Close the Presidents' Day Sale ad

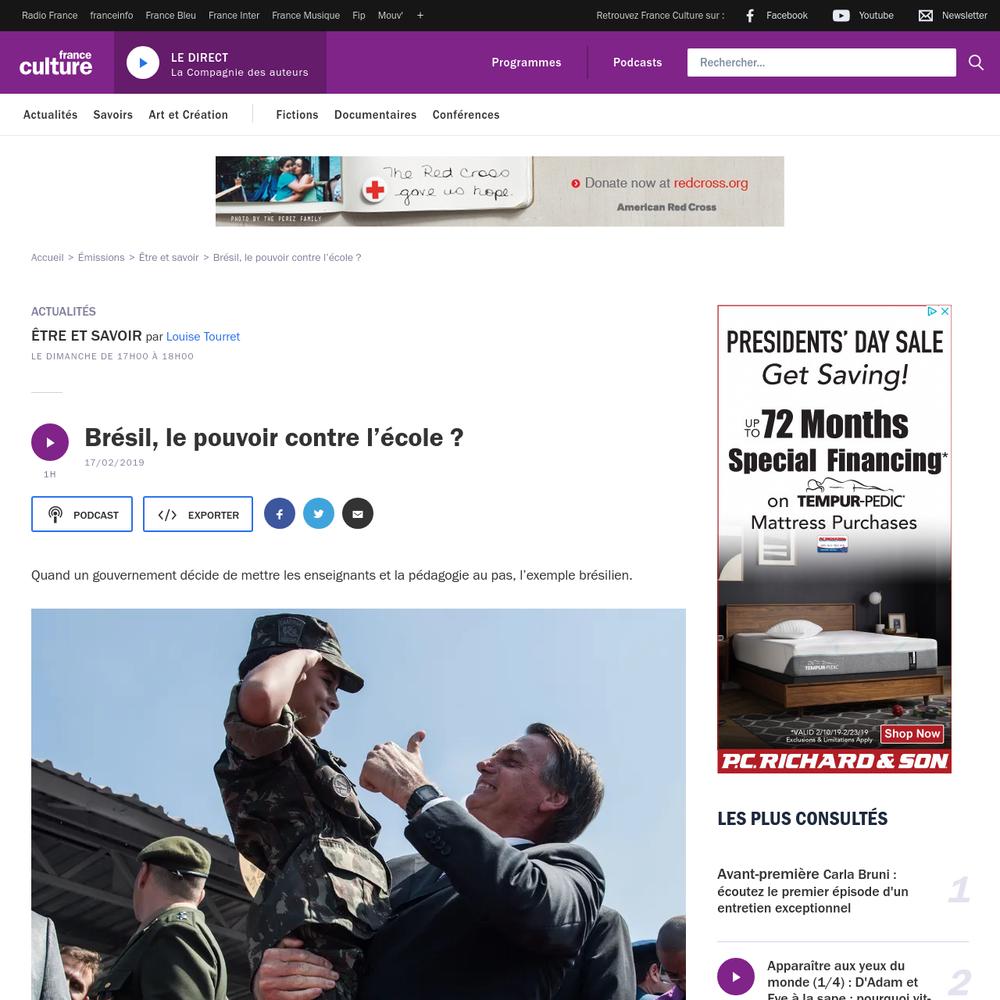point(945,311)
